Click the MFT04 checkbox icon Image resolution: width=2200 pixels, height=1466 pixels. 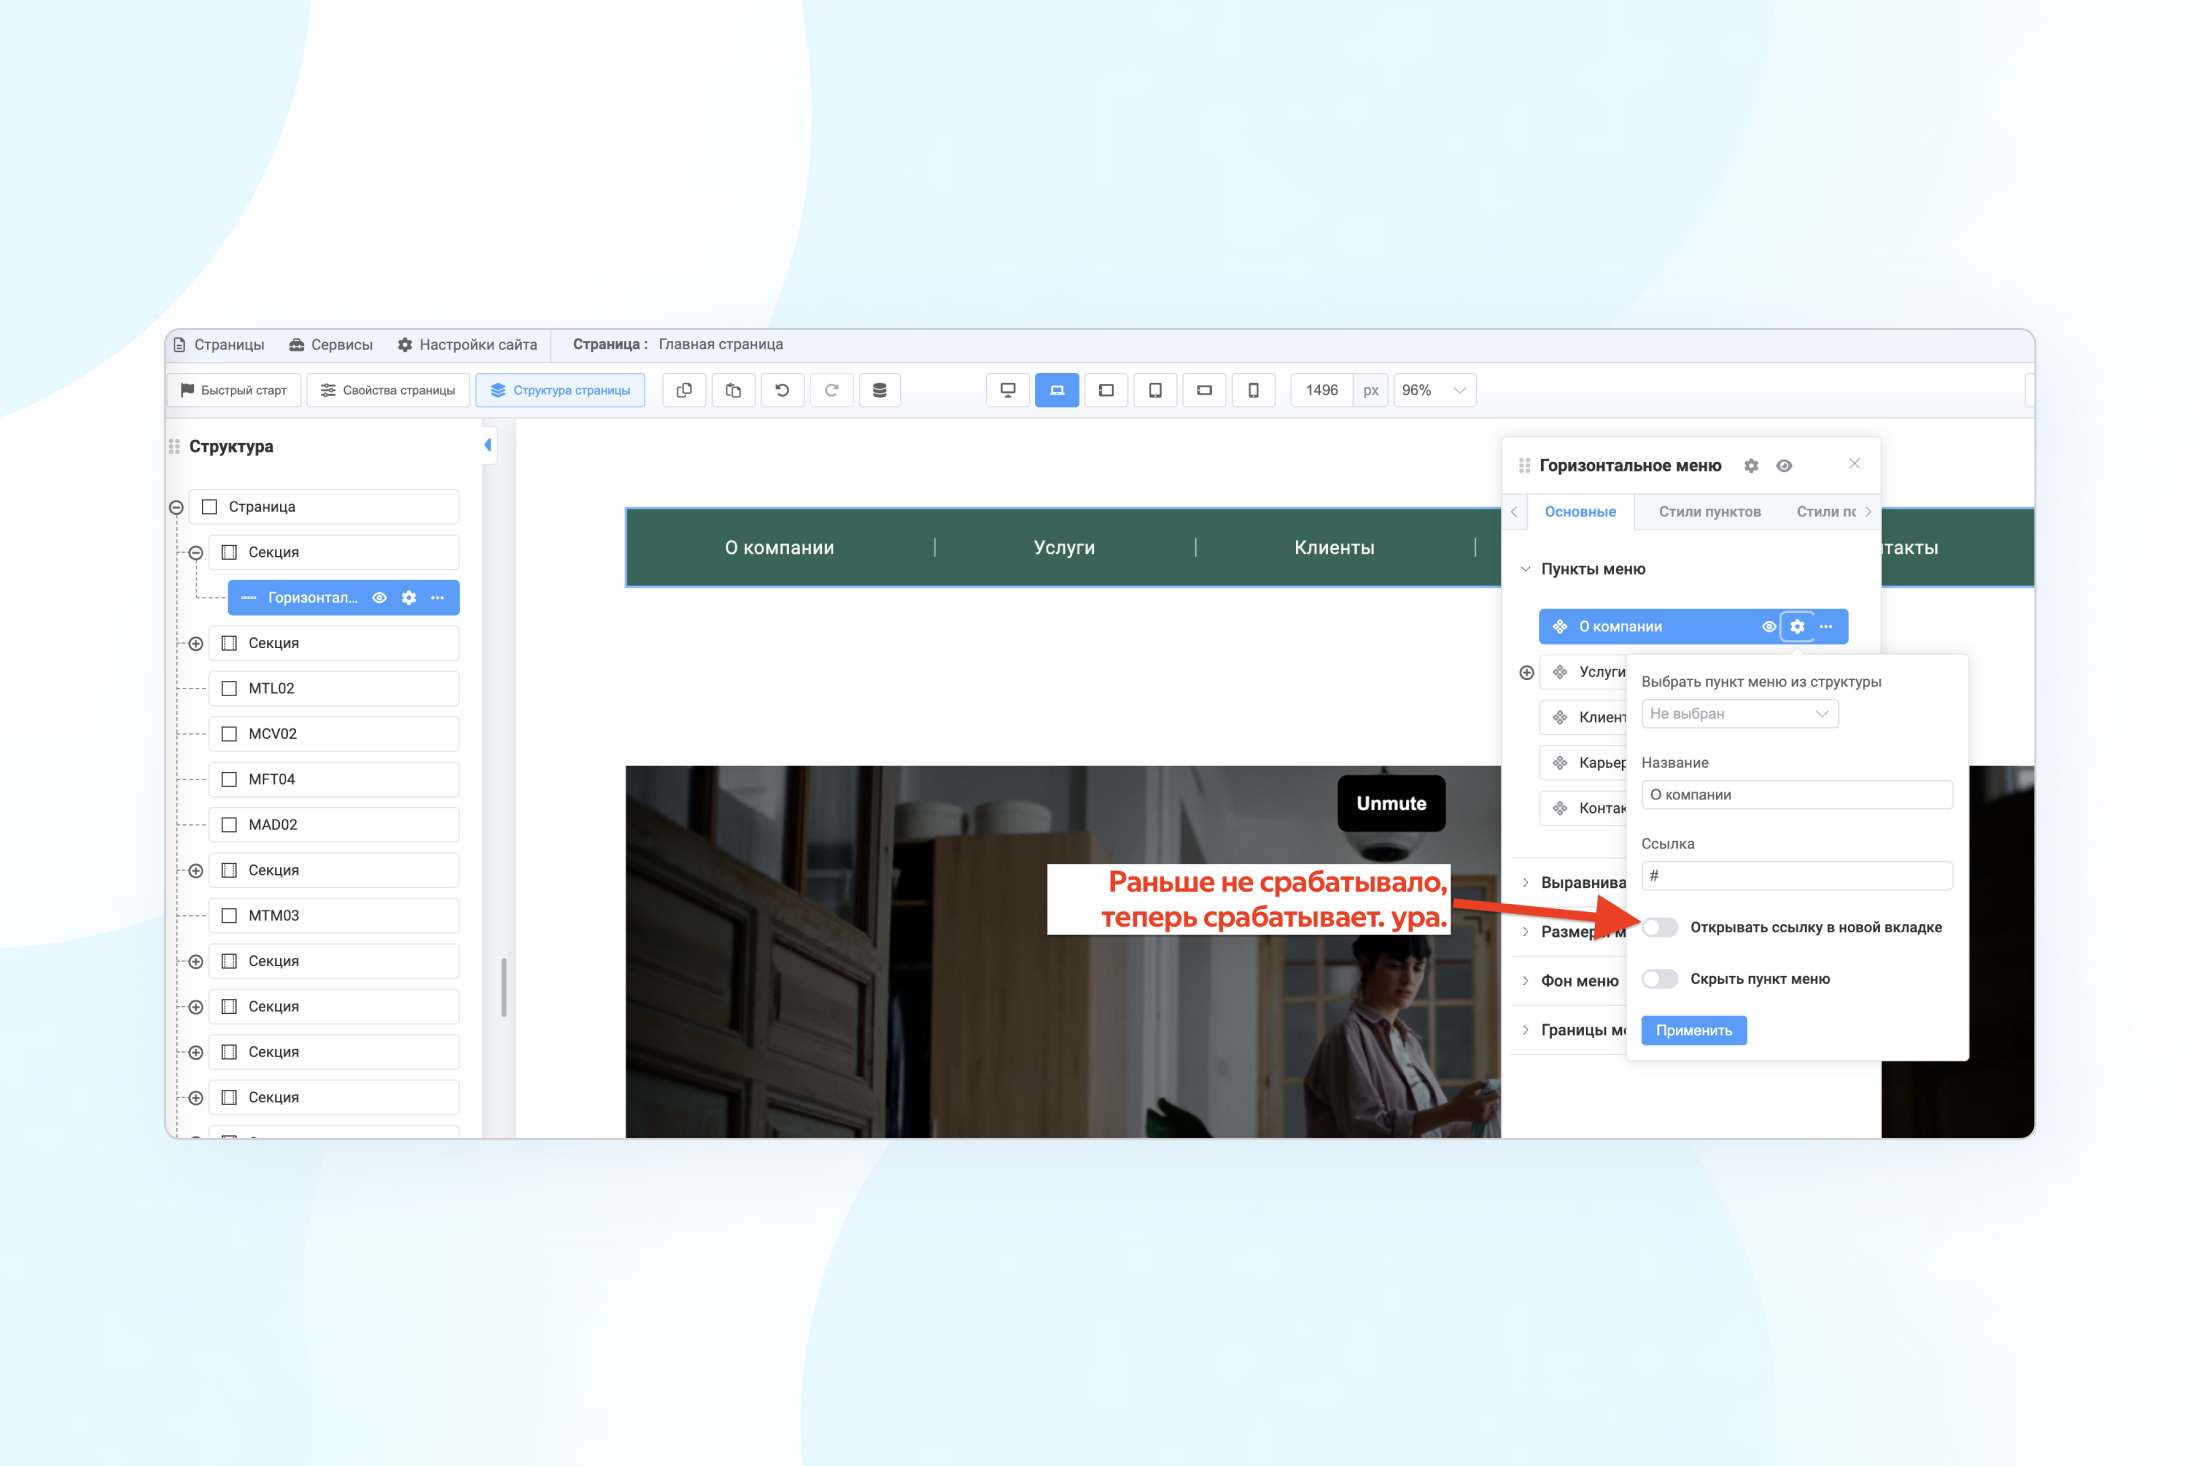click(229, 780)
